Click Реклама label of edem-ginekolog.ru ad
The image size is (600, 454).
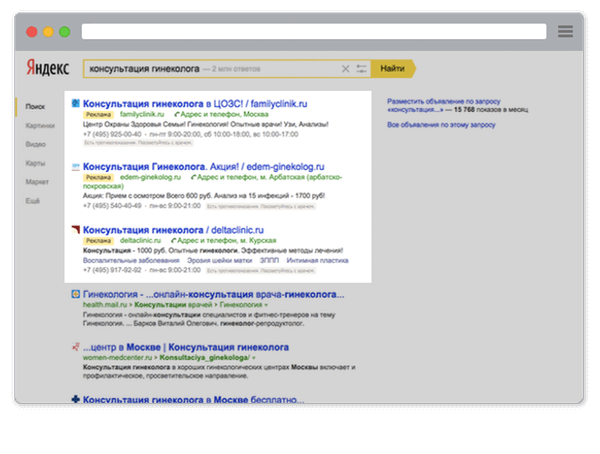(98, 177)
